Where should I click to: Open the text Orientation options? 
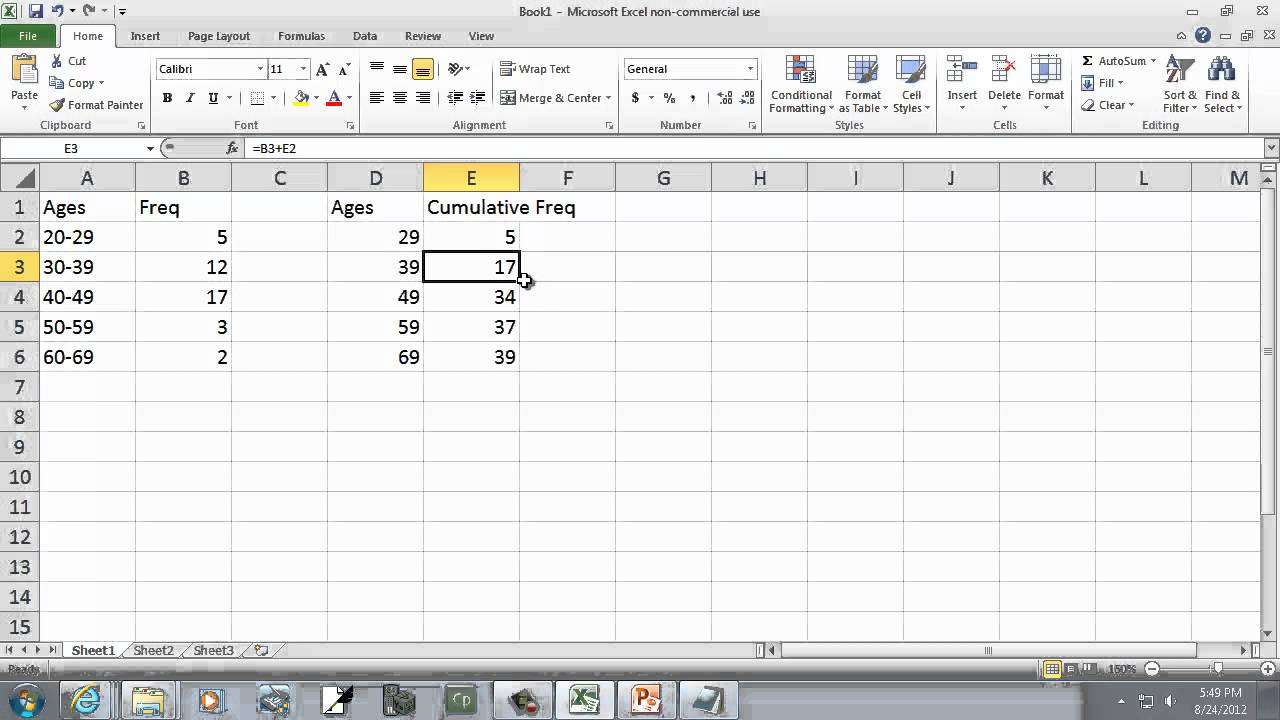459,69
